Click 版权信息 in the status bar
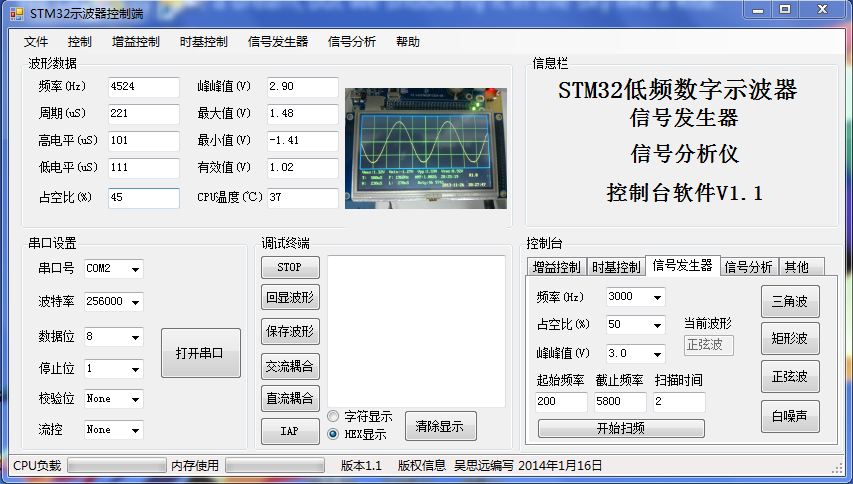853x484 pixels. pyautogui.click(x=422, y=466)
